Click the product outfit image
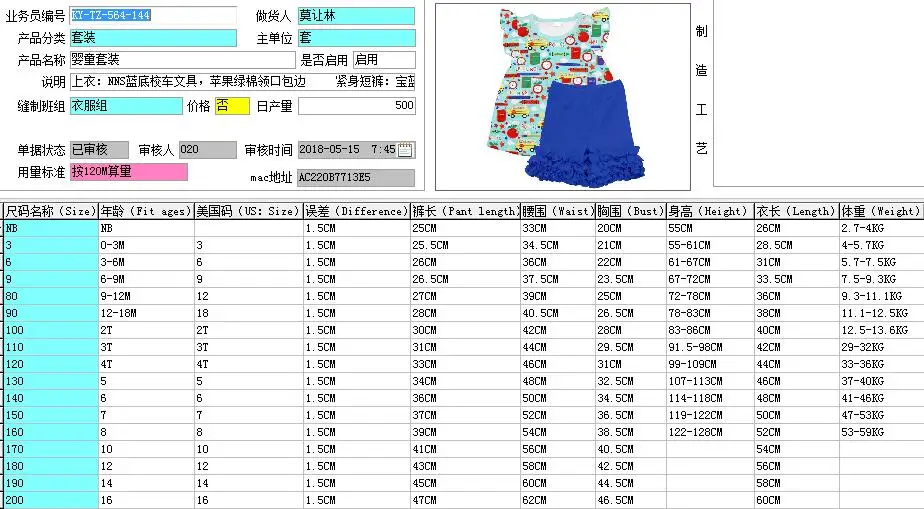 (x=563, y=97)
